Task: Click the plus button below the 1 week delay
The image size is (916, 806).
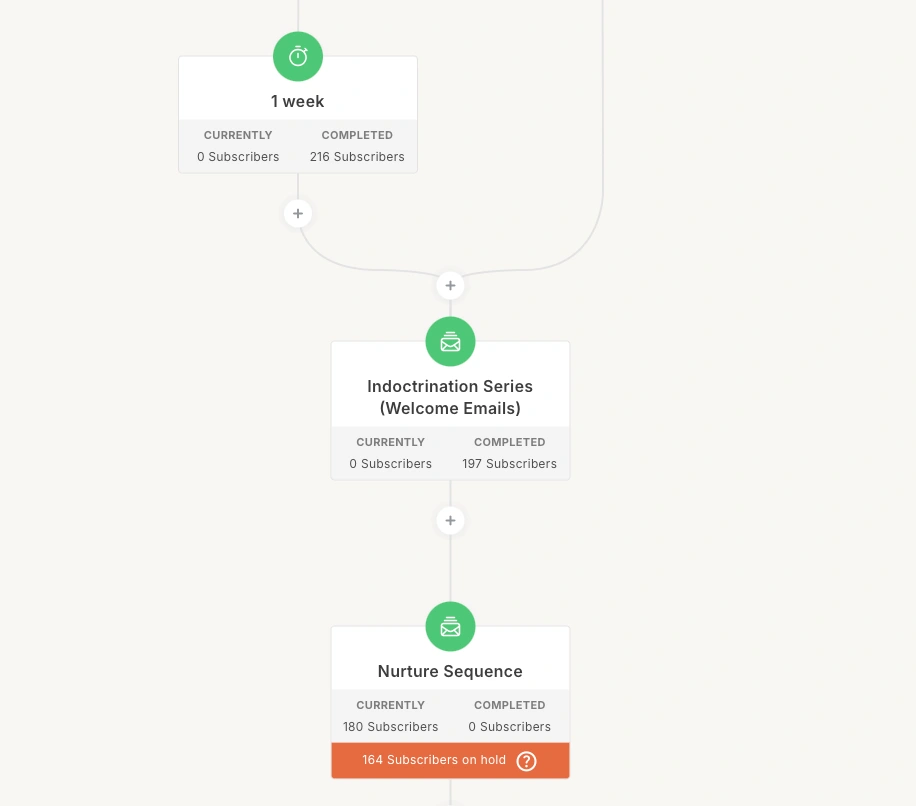Action: pos(298,214)
